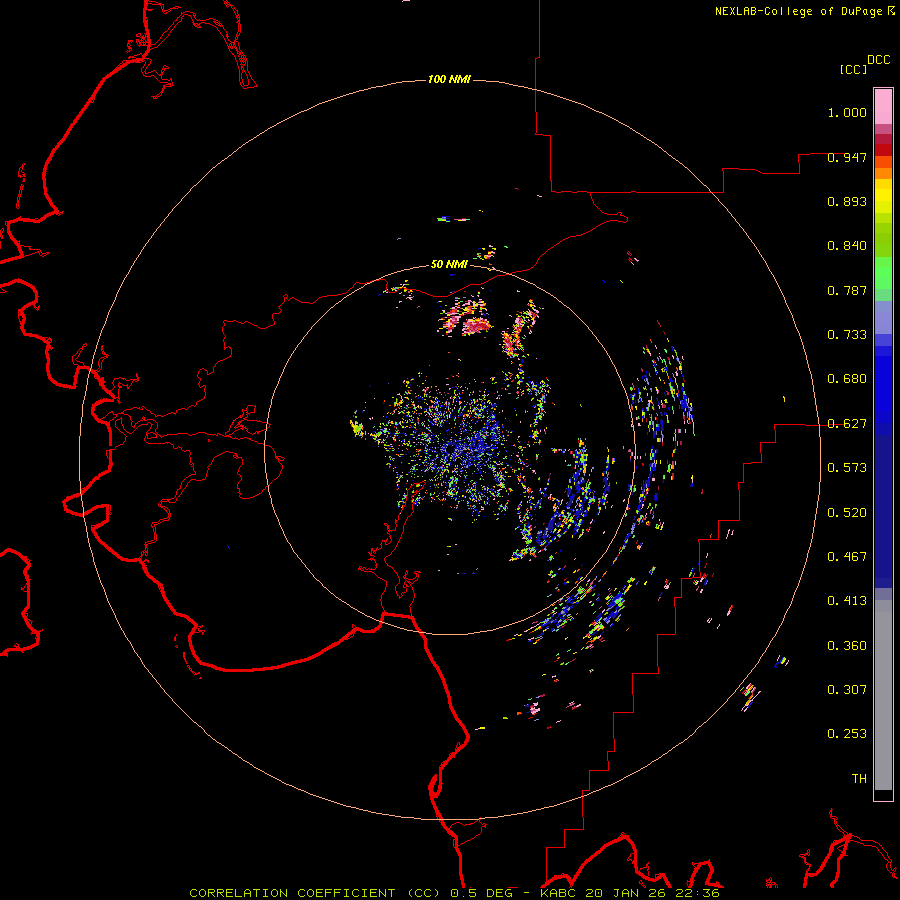Click the red segment of the color bar
Viewport: 900px width, 900px height.
883,150
